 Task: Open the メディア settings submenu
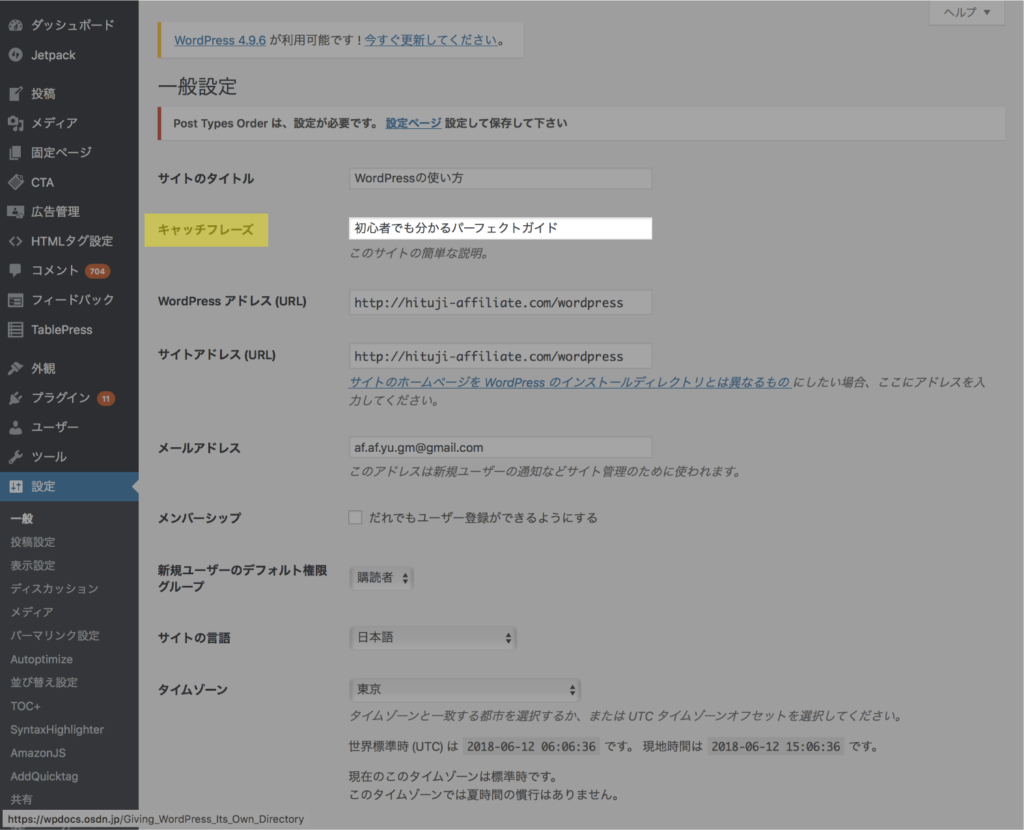32,613
